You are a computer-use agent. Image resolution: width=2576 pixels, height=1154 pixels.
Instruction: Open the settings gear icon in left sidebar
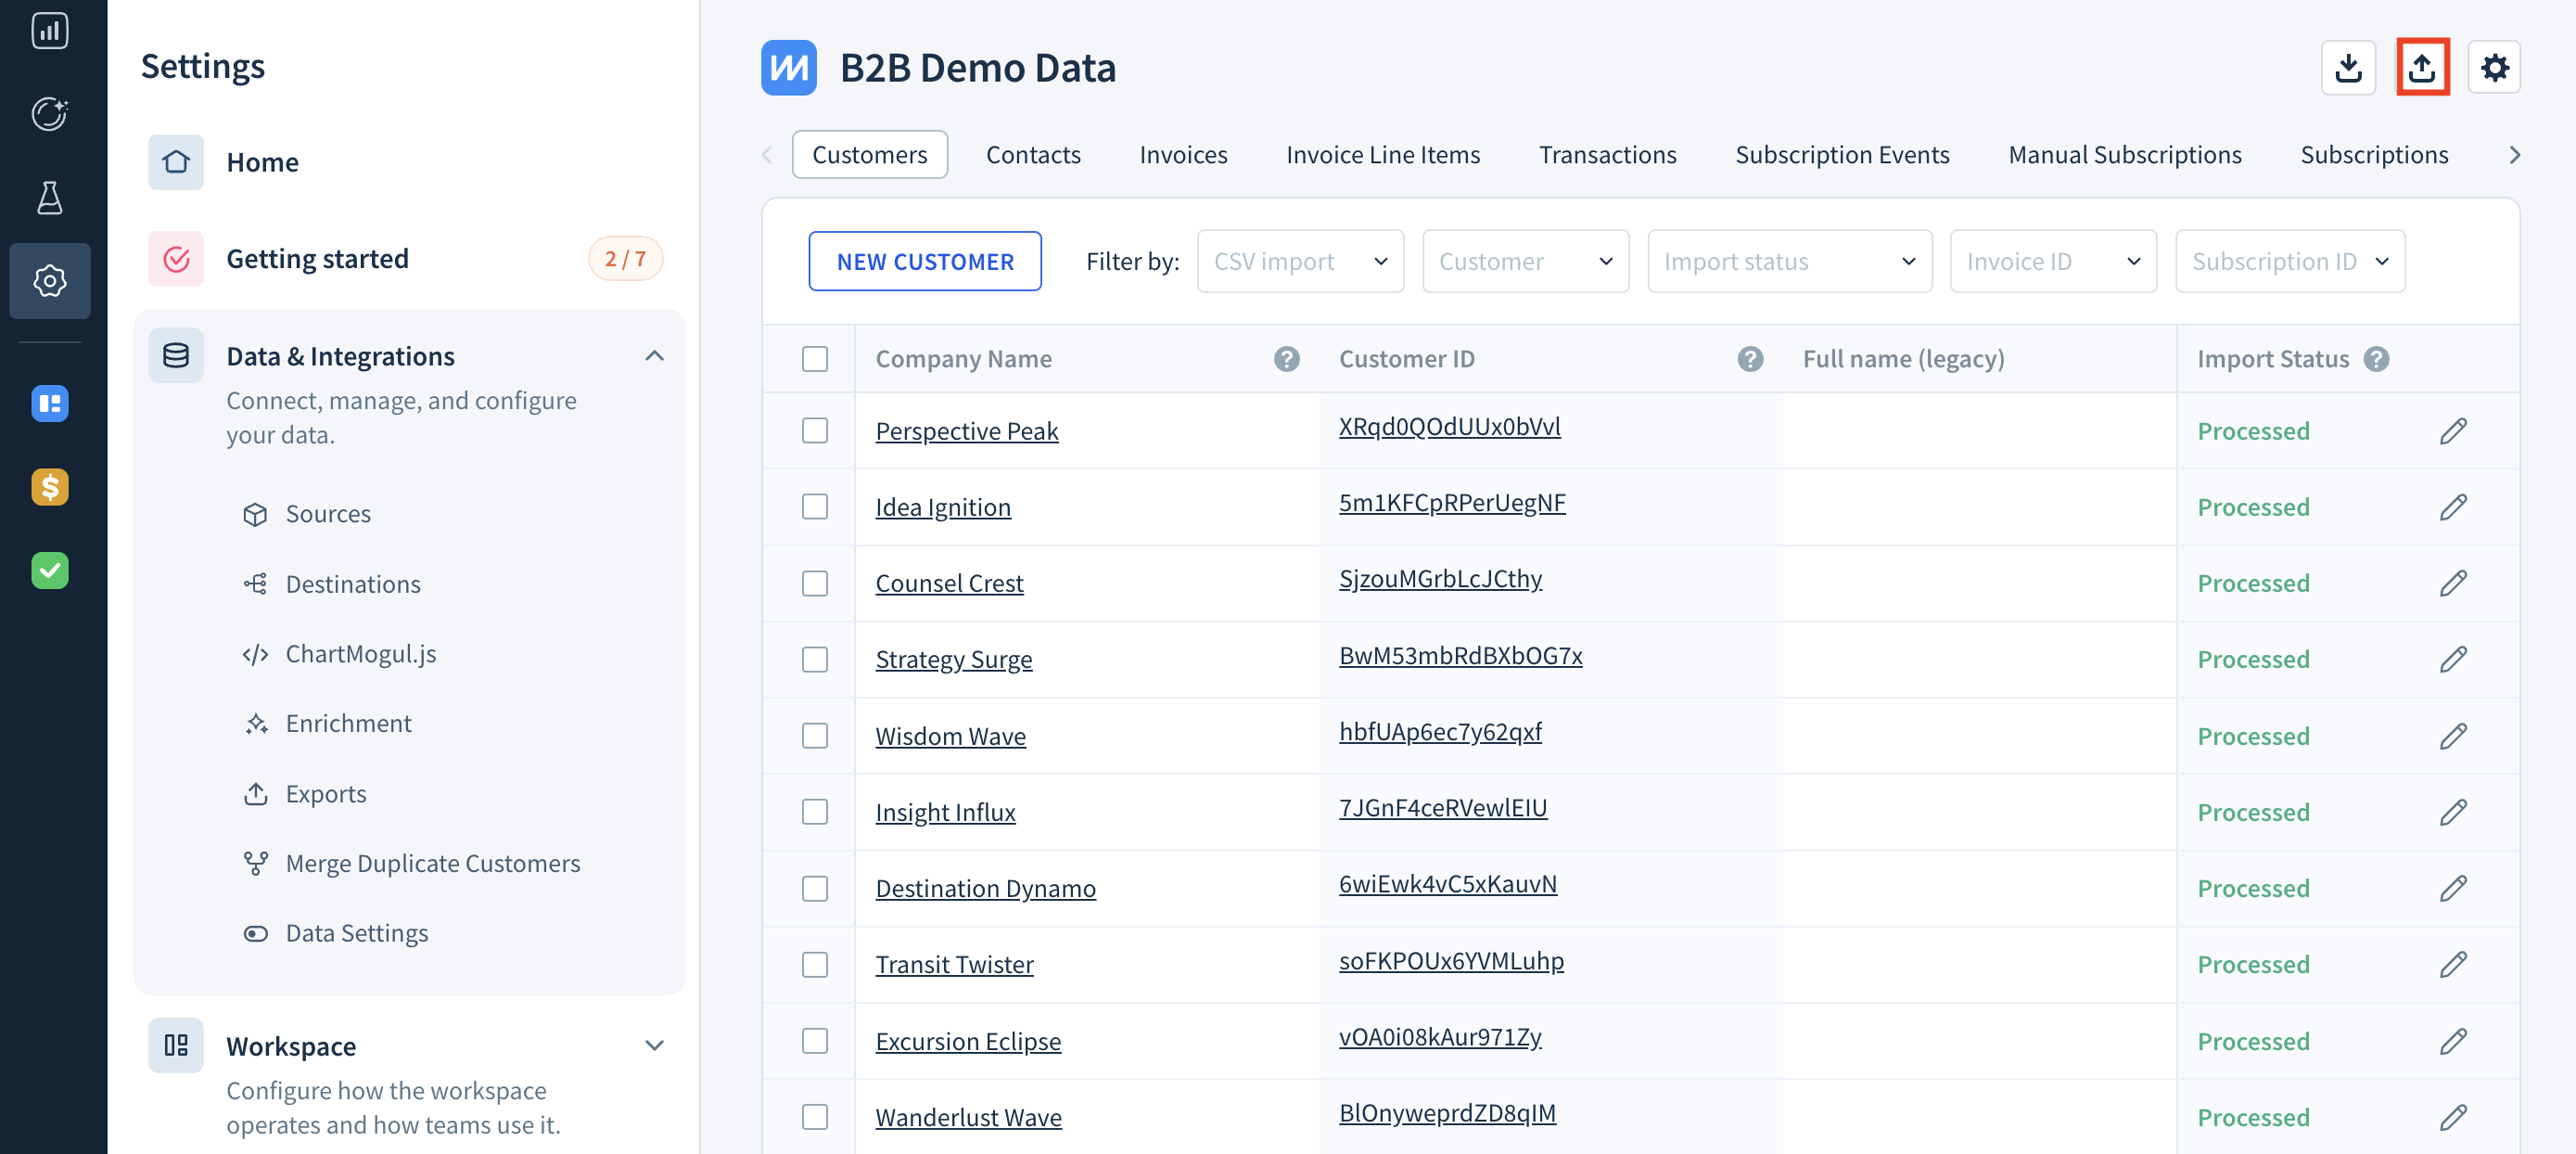tap(49, 281)
